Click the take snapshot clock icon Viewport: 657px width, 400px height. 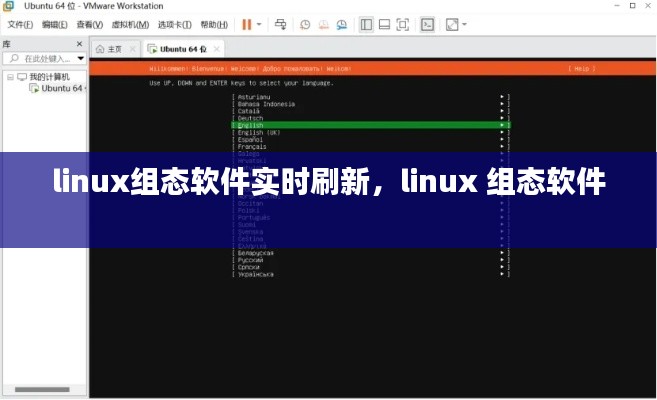[306, 24]
